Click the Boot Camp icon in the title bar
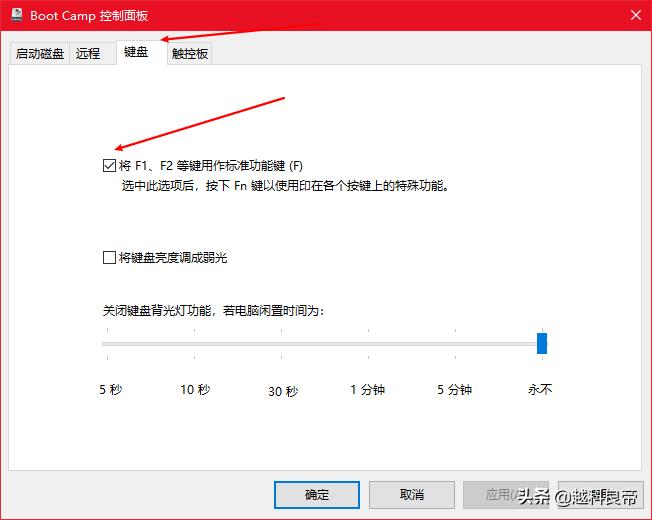Image resolution: width=652 pixels, height=520 pixels. point(17,15)
